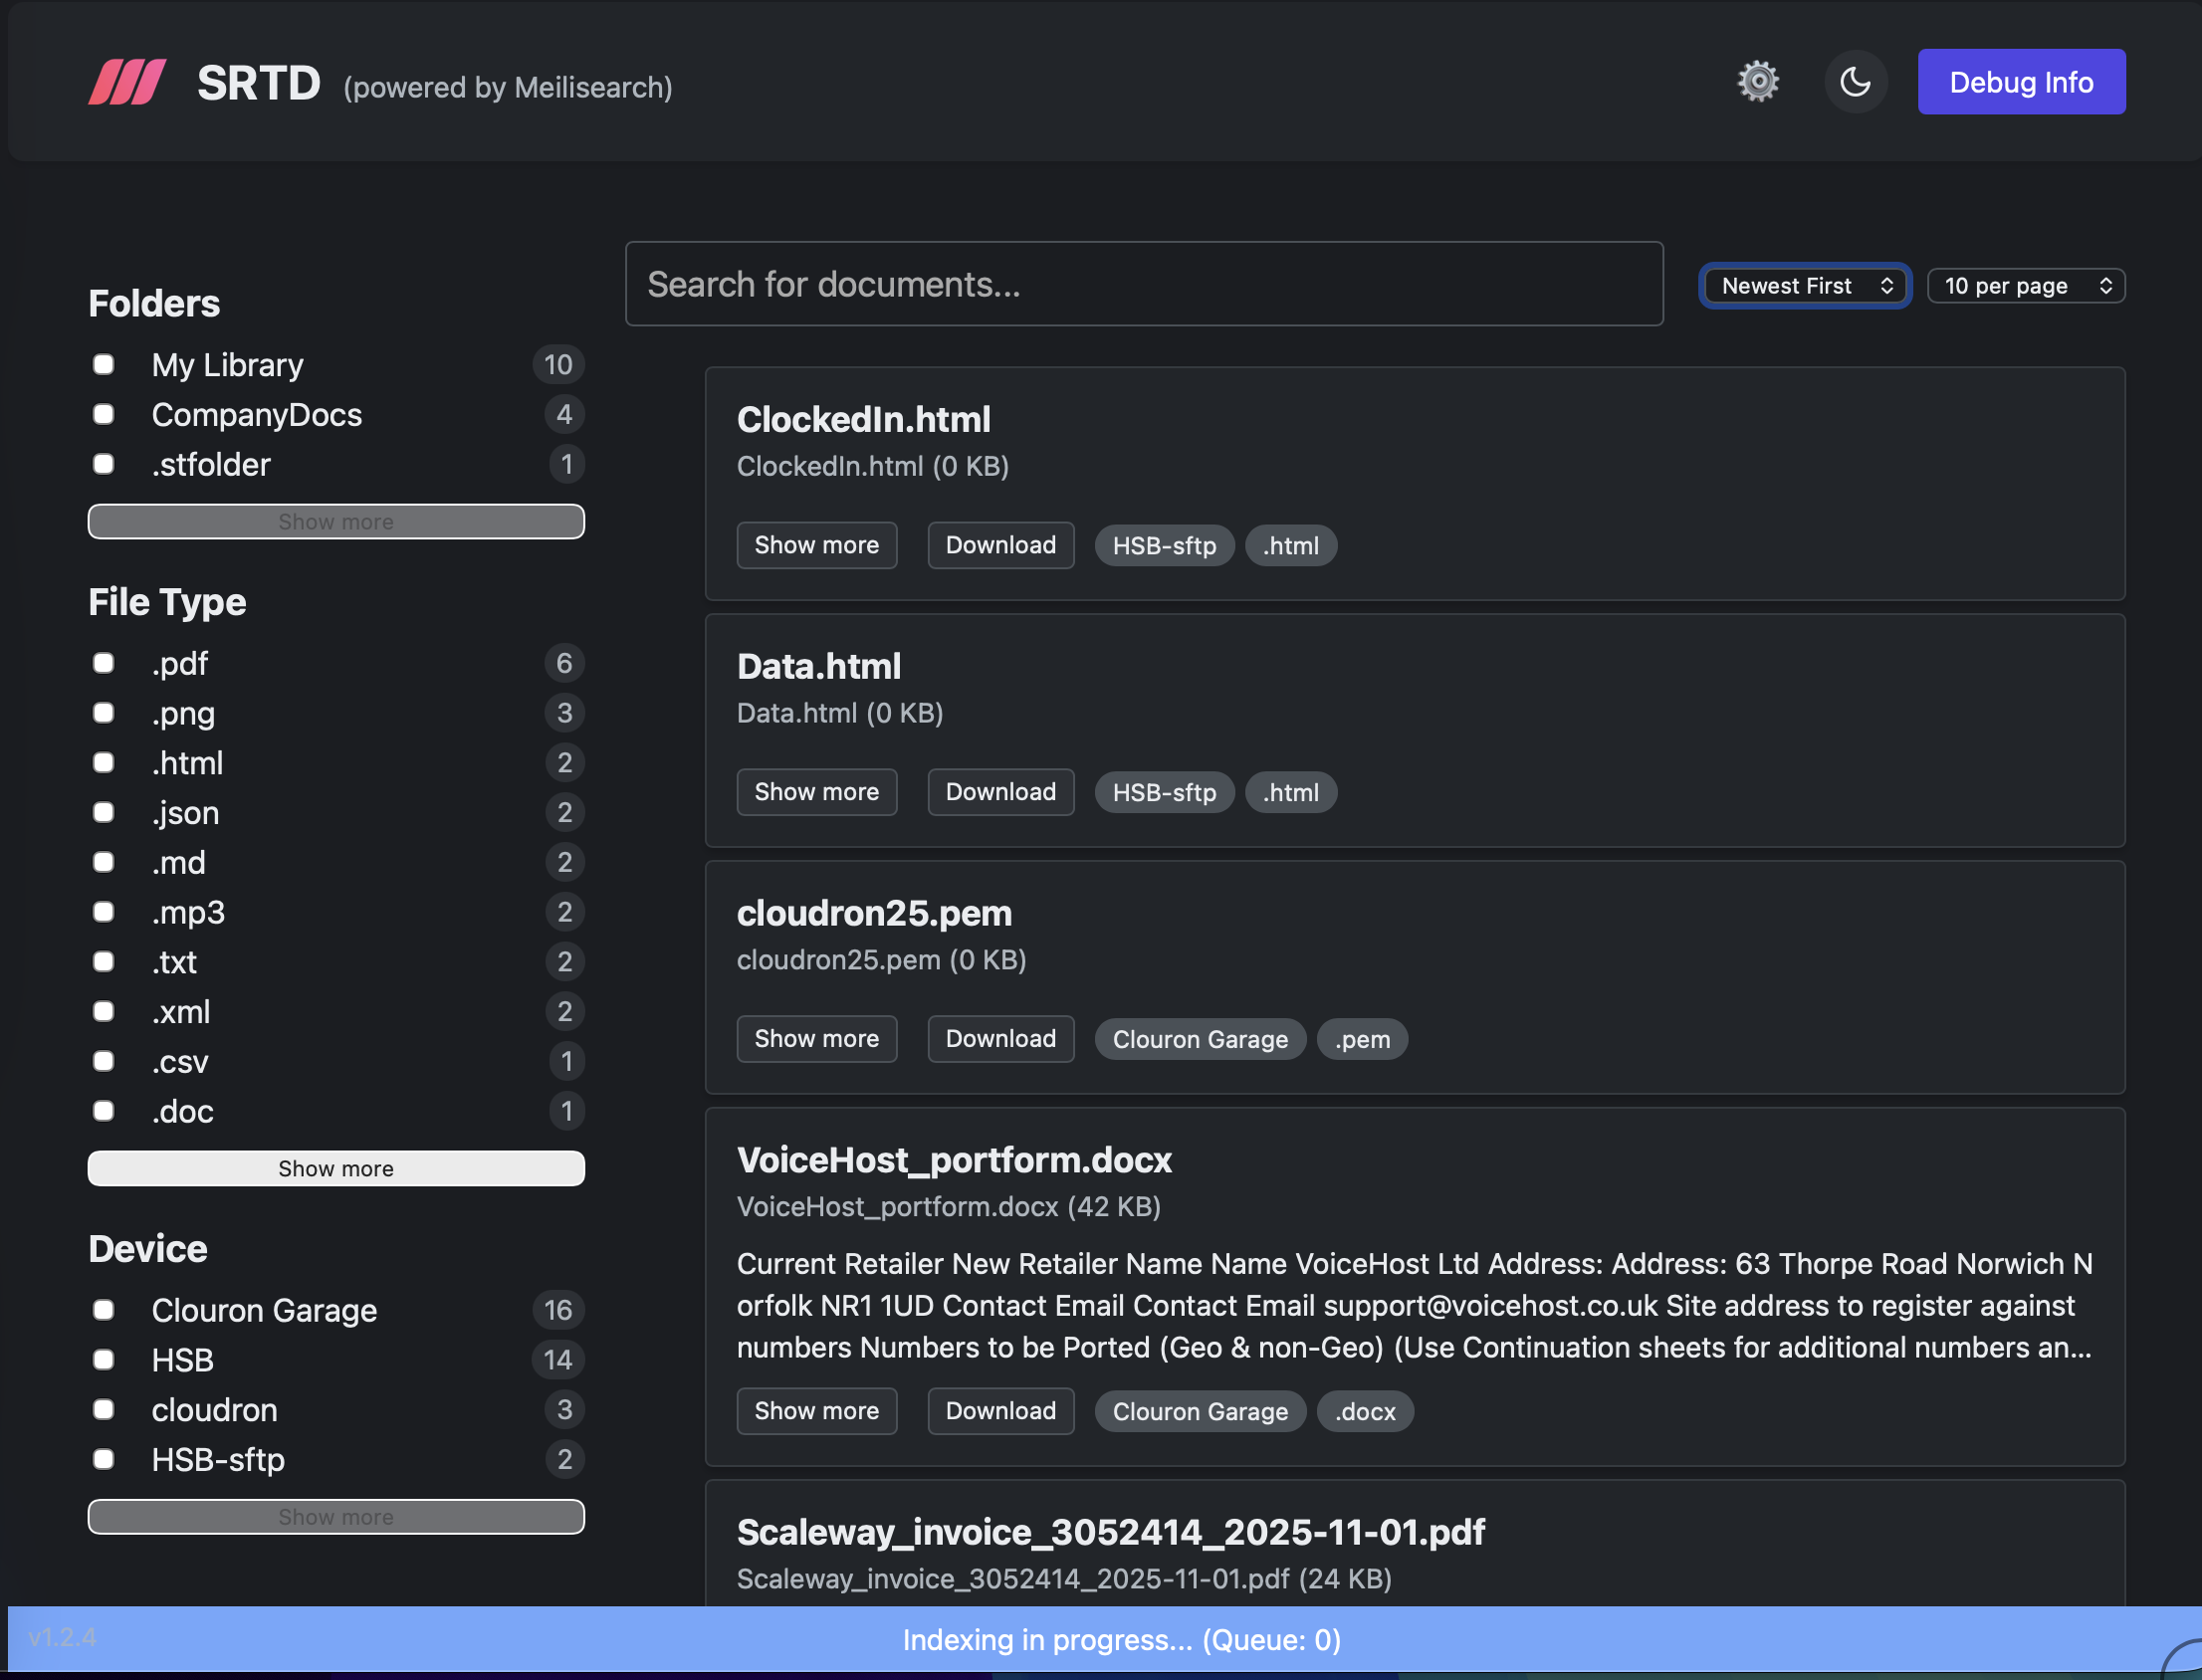Image resolution: width=2202 pixels, height=1680 pixels.
Task: Check the Clouron Garage device filter
Action: tap(103, 1310)
